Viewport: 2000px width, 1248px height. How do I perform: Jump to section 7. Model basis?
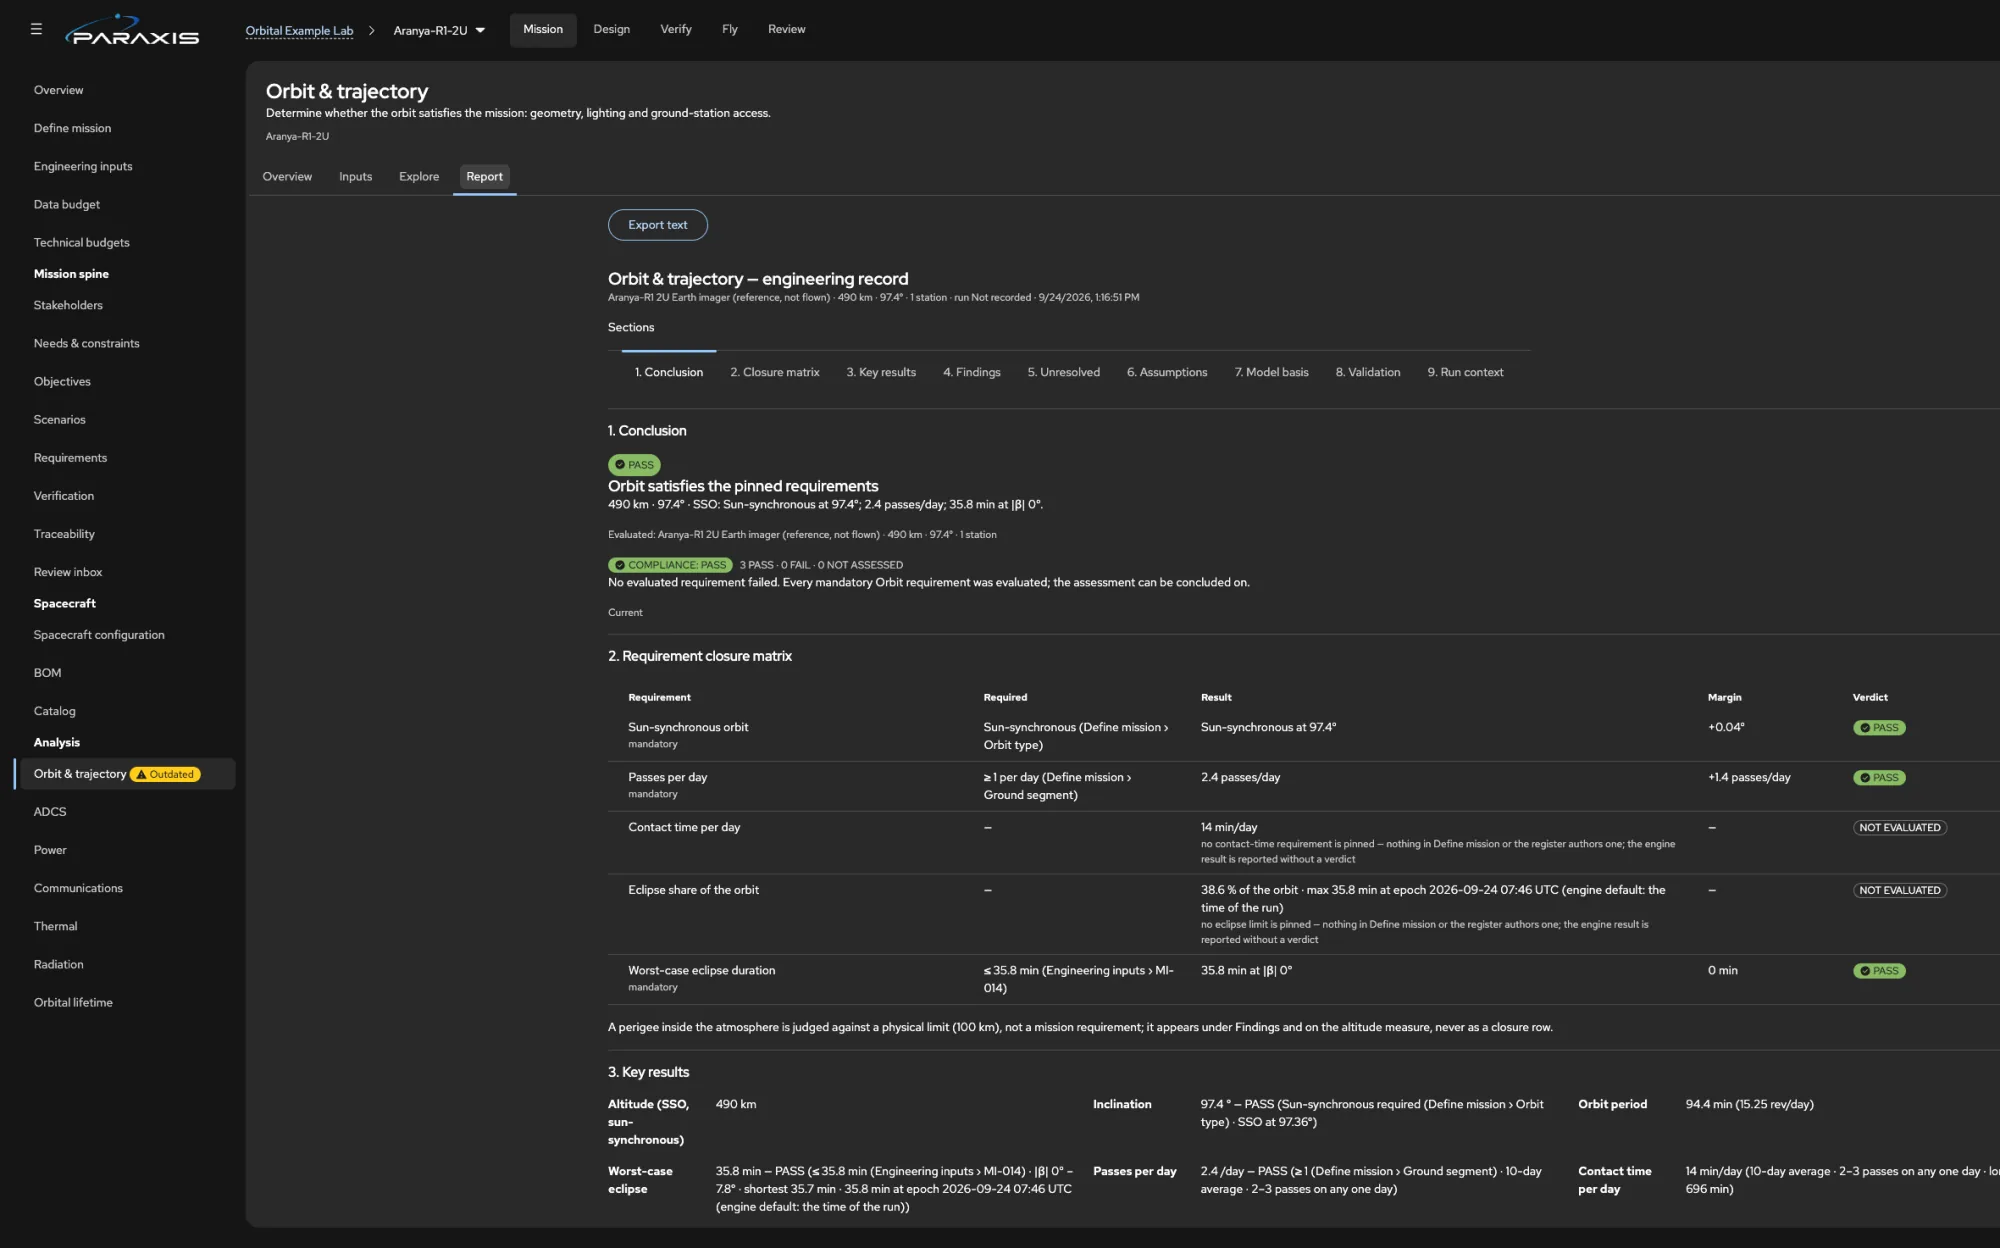tap(1271, 372)
